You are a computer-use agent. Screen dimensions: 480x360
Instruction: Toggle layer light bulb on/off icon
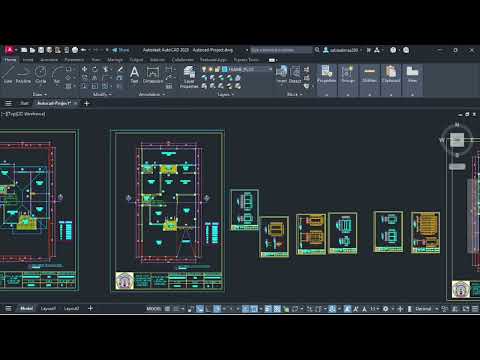click(x=204, y=69)
